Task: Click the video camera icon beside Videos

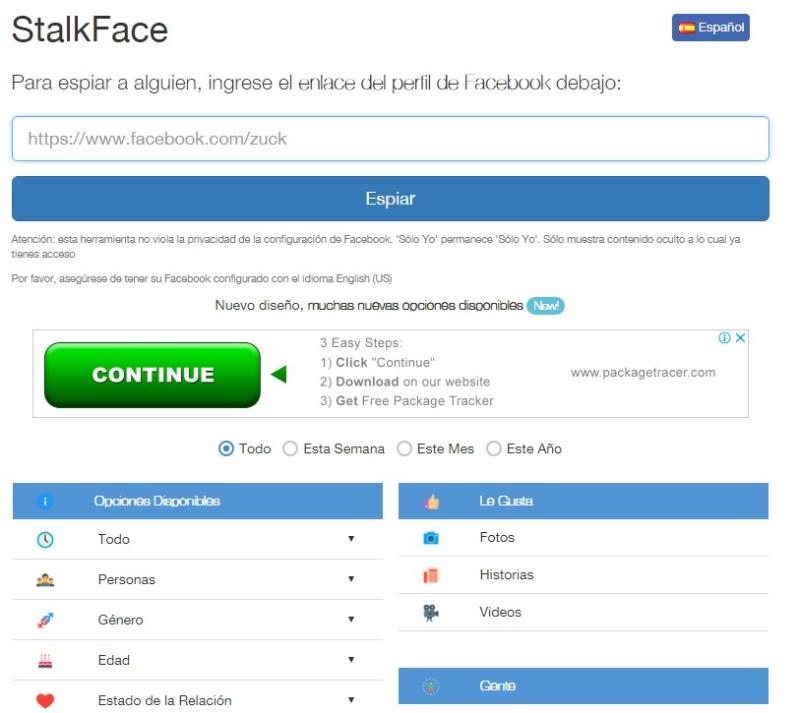Action: click(x=431, y=612)
